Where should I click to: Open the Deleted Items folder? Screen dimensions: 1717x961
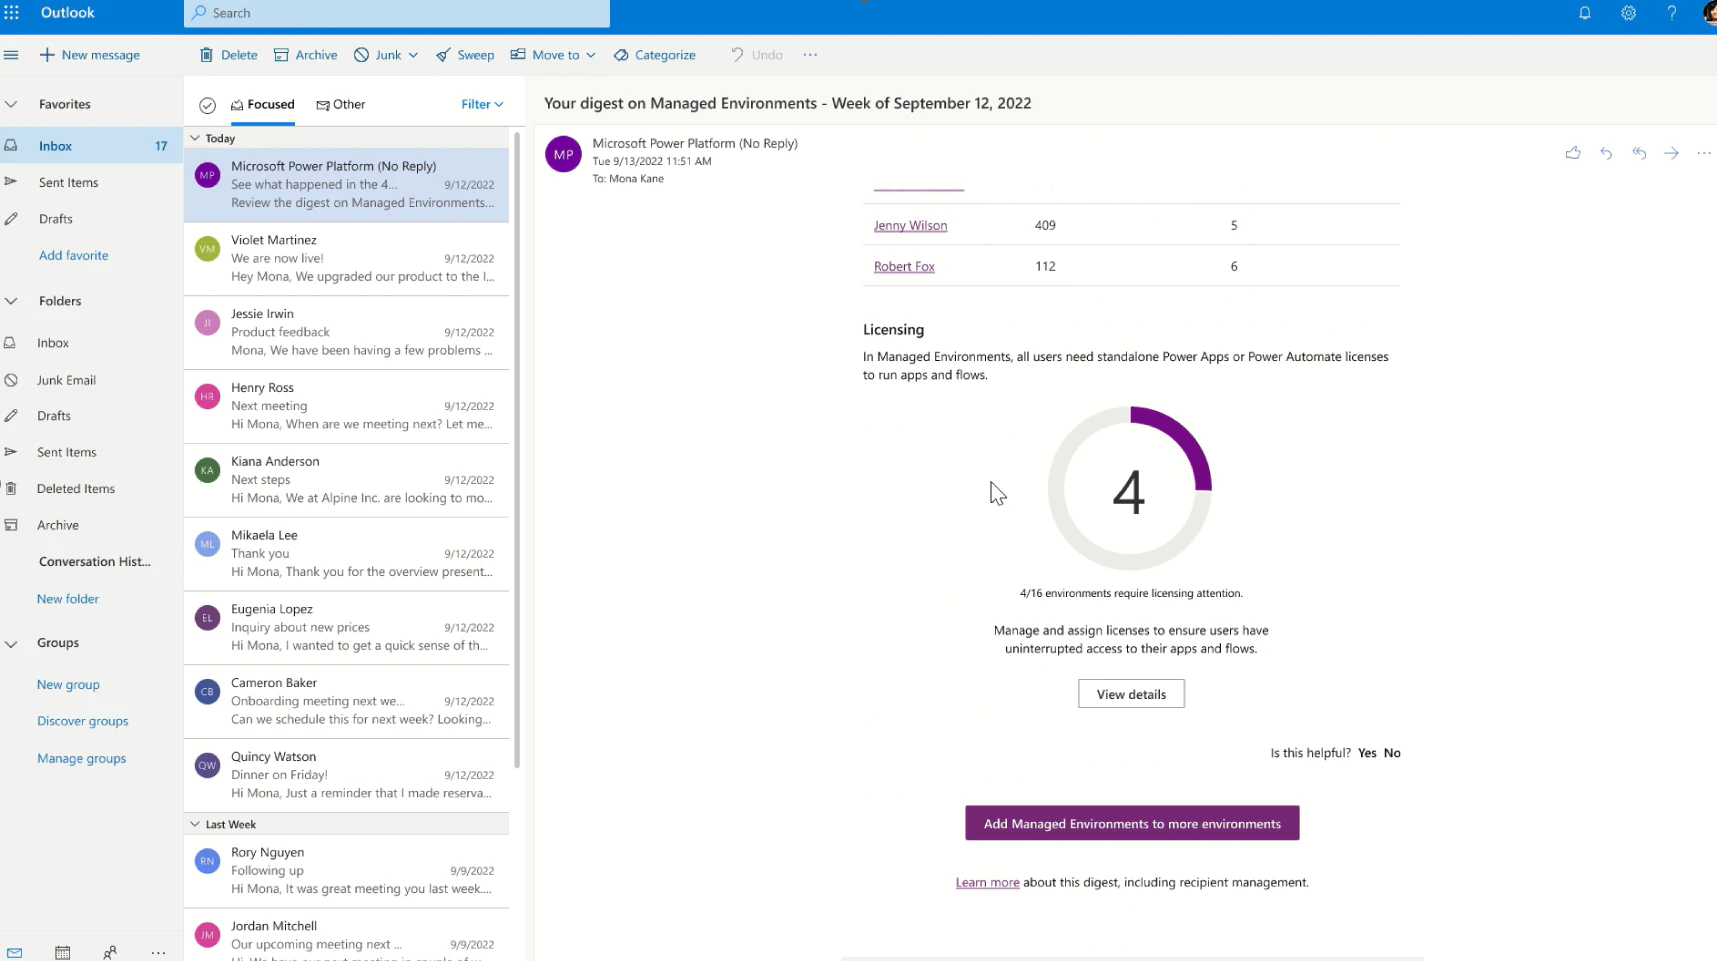(76, 489)
